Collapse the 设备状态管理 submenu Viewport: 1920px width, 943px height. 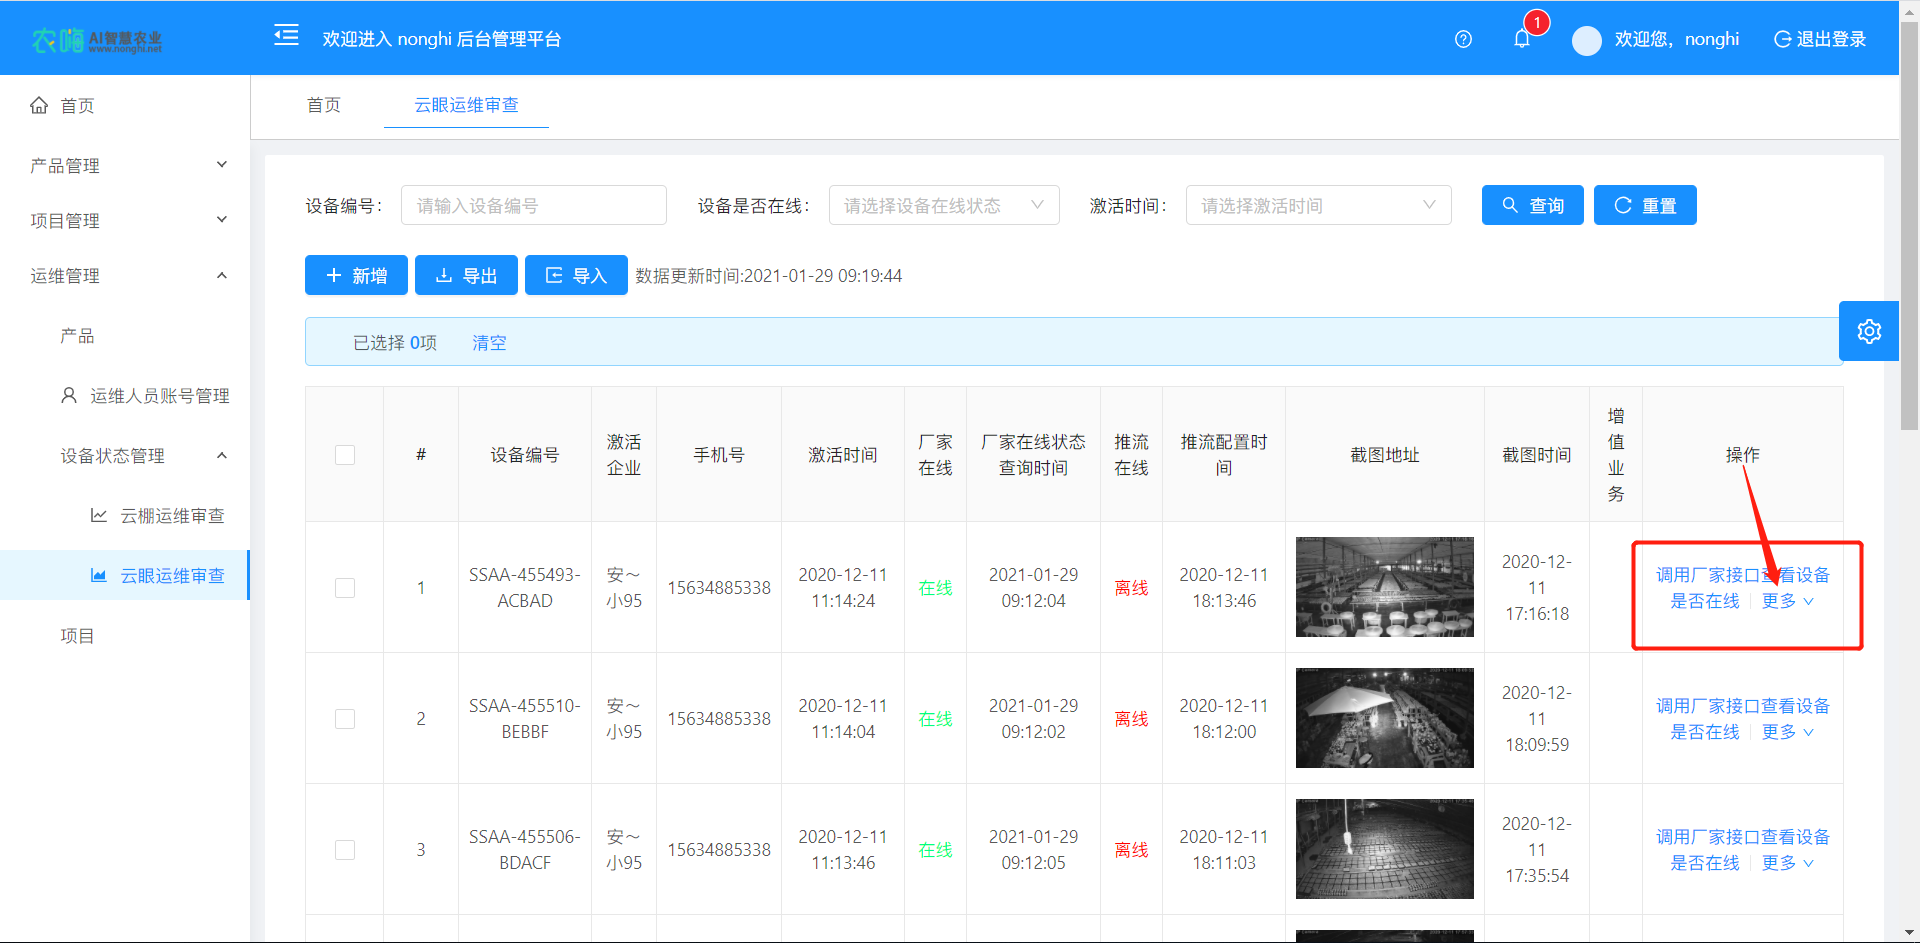pyautogui.click(x=125, y=455)
